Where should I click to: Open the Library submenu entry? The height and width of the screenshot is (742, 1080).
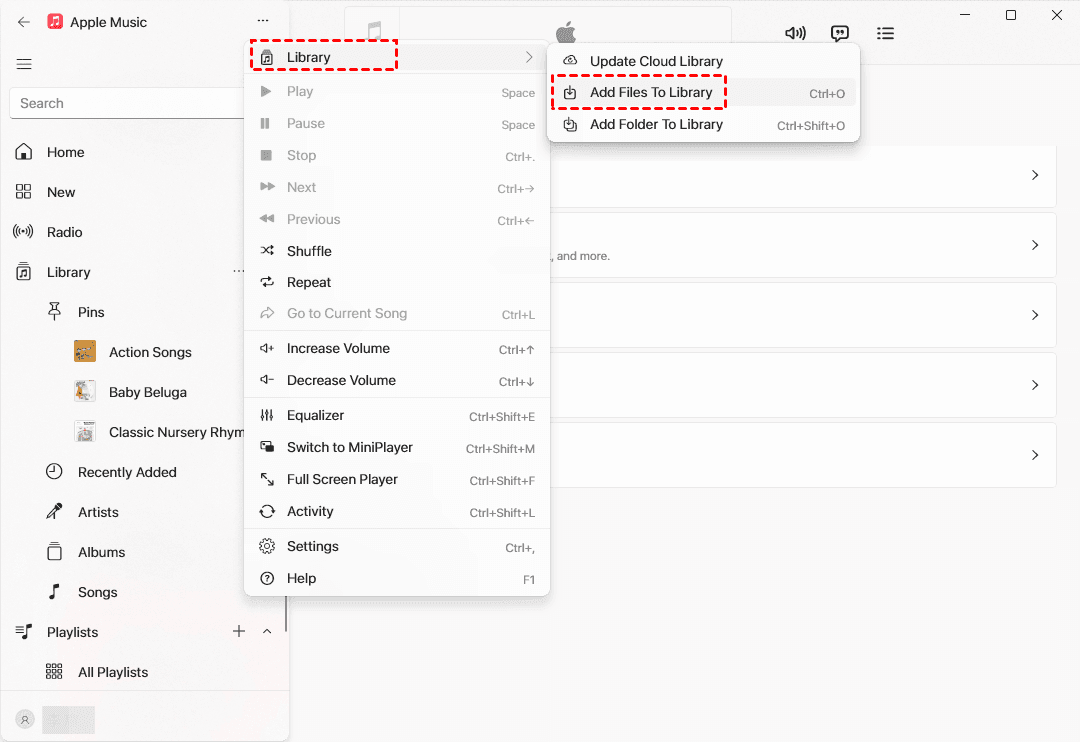pyautogui.click(x=397, y=57)
